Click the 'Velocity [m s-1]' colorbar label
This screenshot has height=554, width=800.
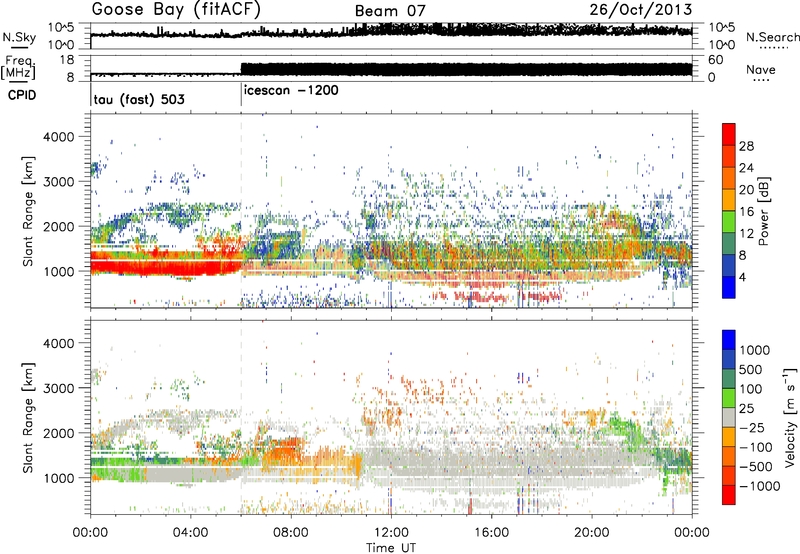[789, 417]
